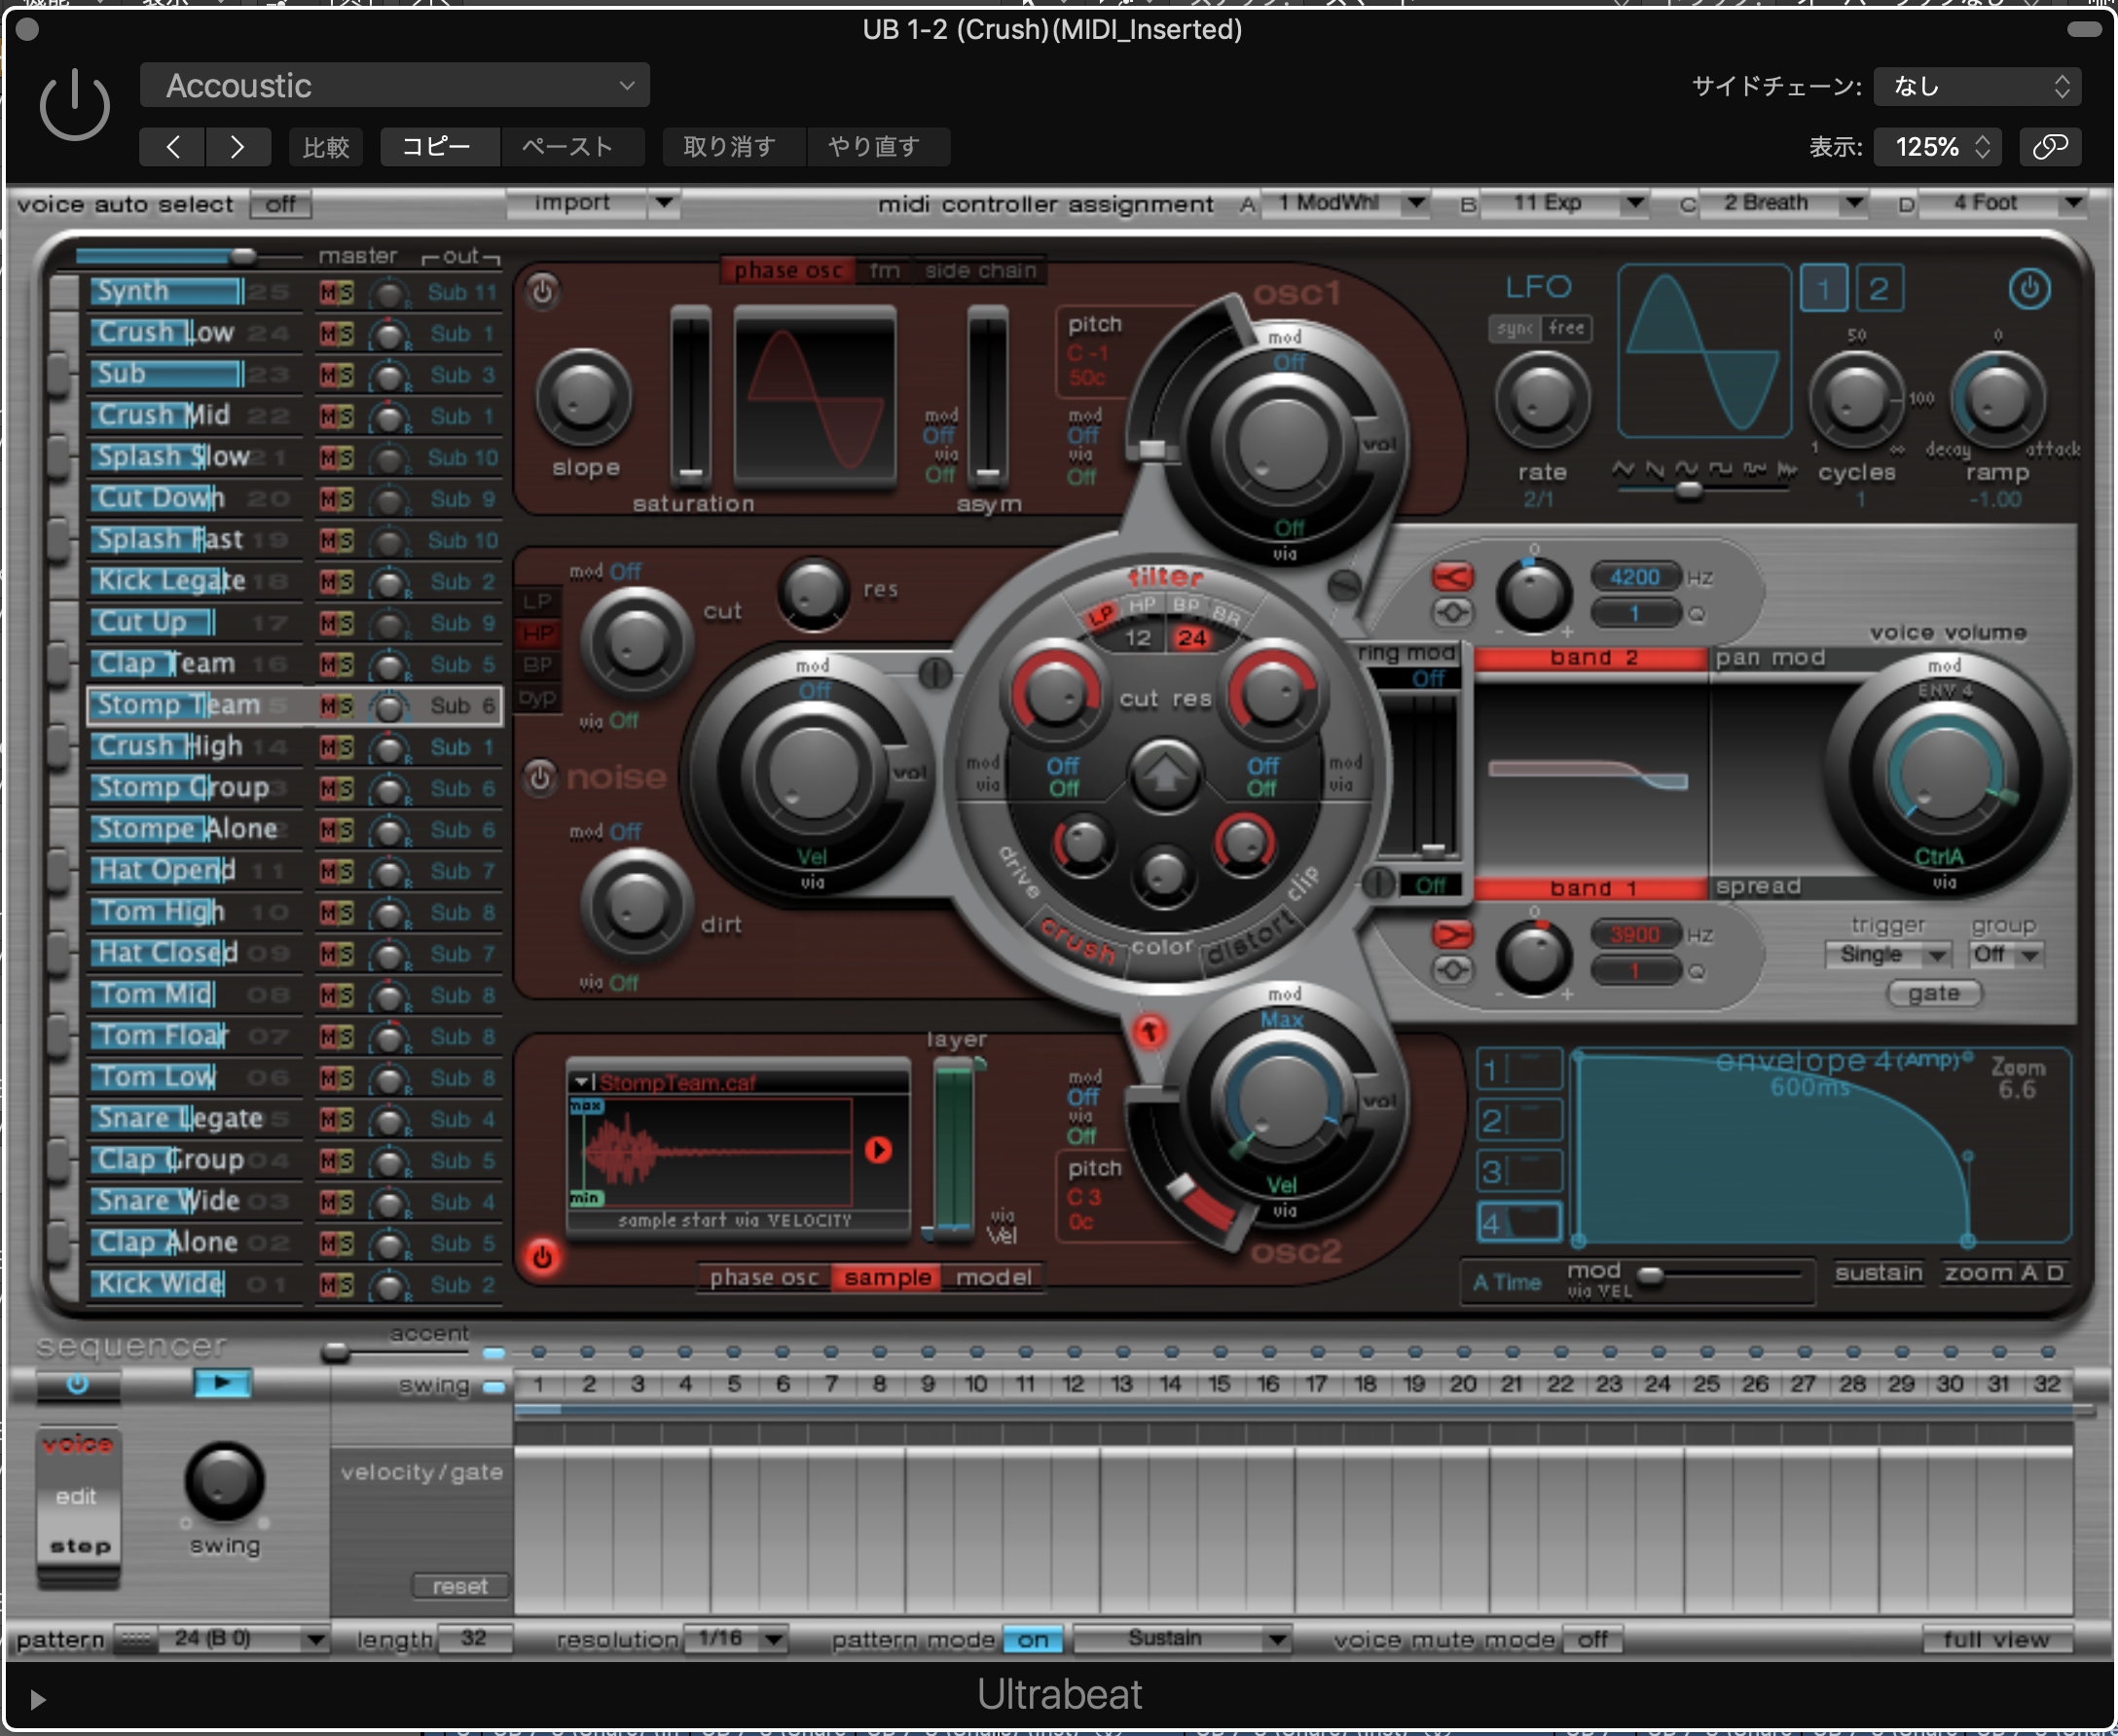Image resolution: width=2118 pixels, height=1736 pixels.
Task: Adjust the master volume slider
Action: click(x=242, y=256)
